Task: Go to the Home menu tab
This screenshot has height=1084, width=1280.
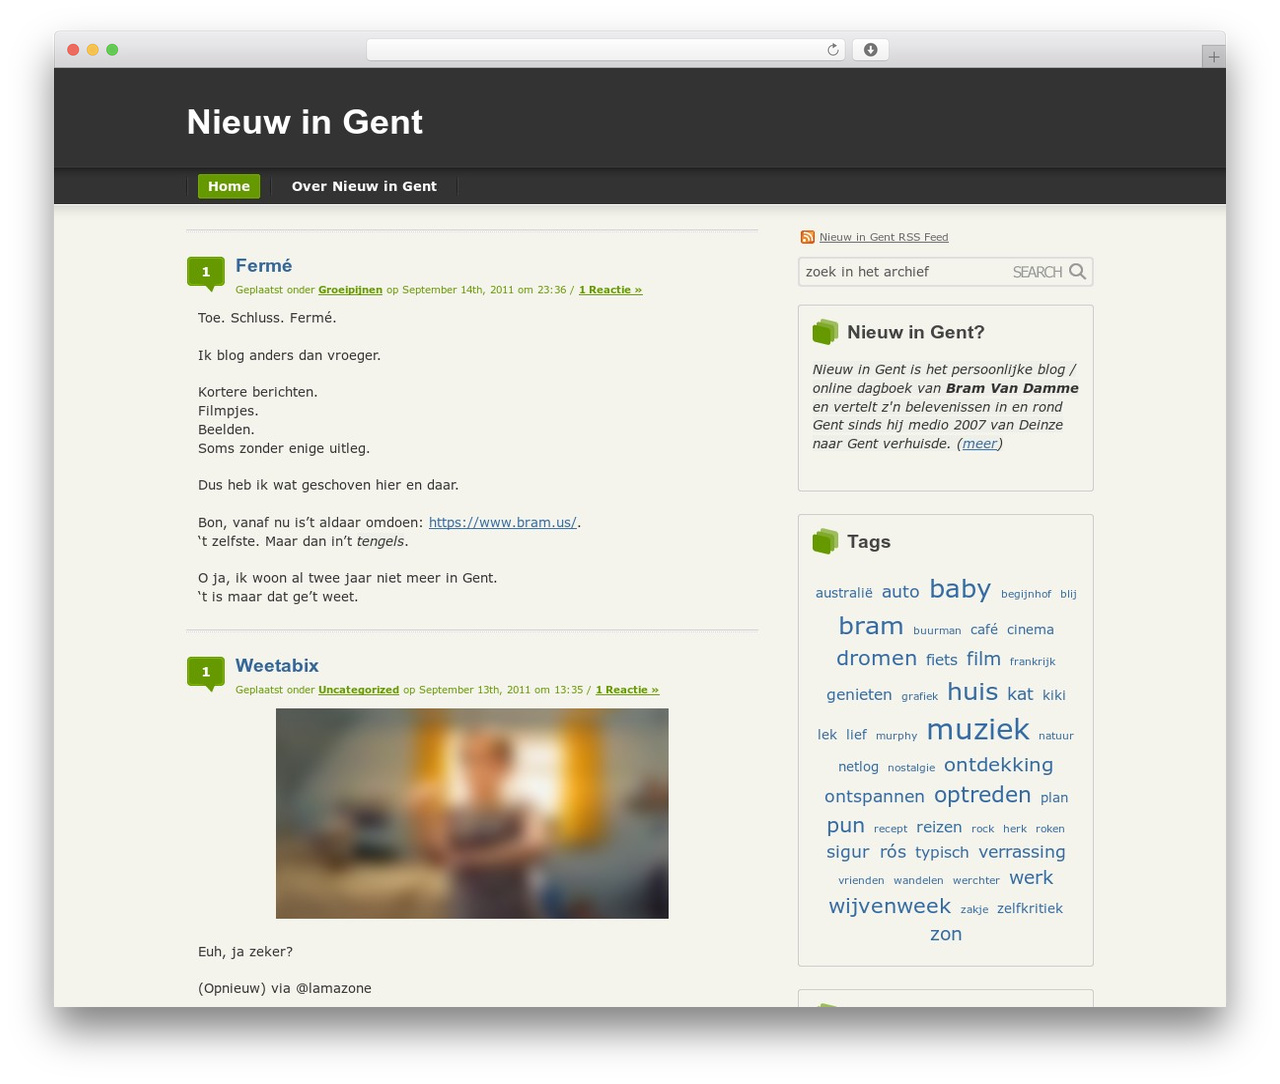Action: (x=229, y=186)
